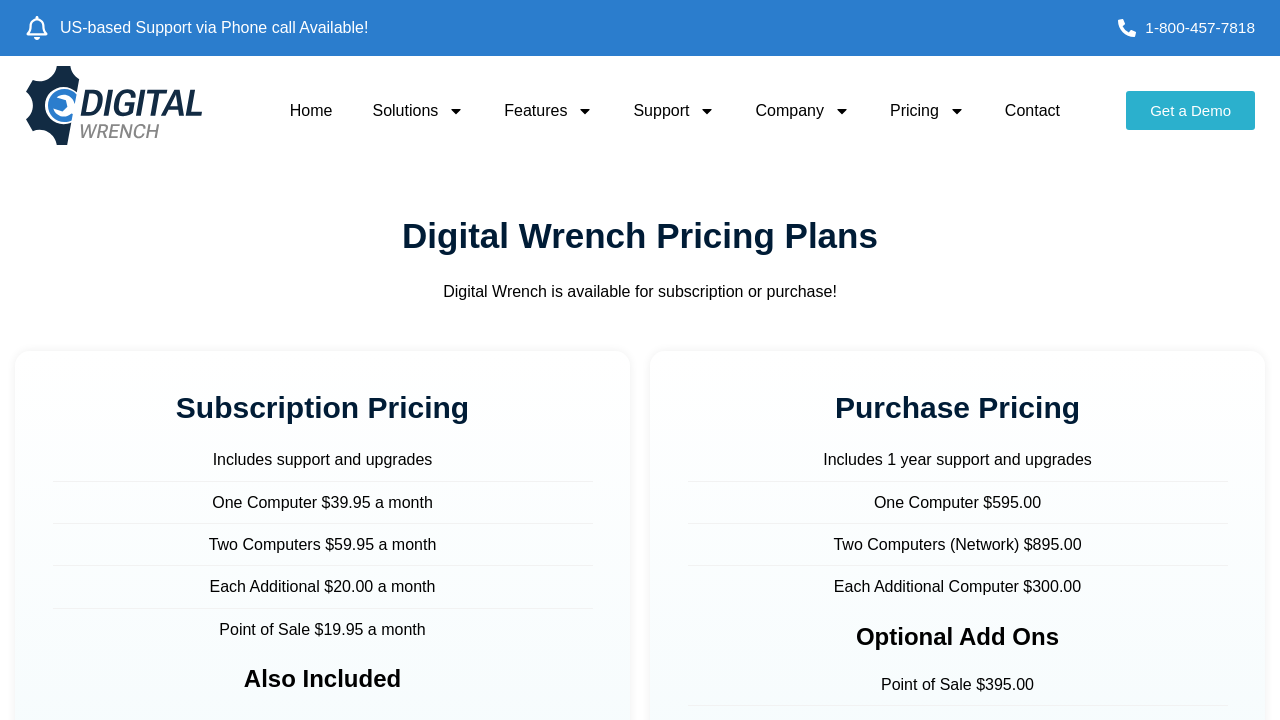1280x720 pixels.
Task: Click the Digital Wrench logo
Action: click(x=114, y=106)
